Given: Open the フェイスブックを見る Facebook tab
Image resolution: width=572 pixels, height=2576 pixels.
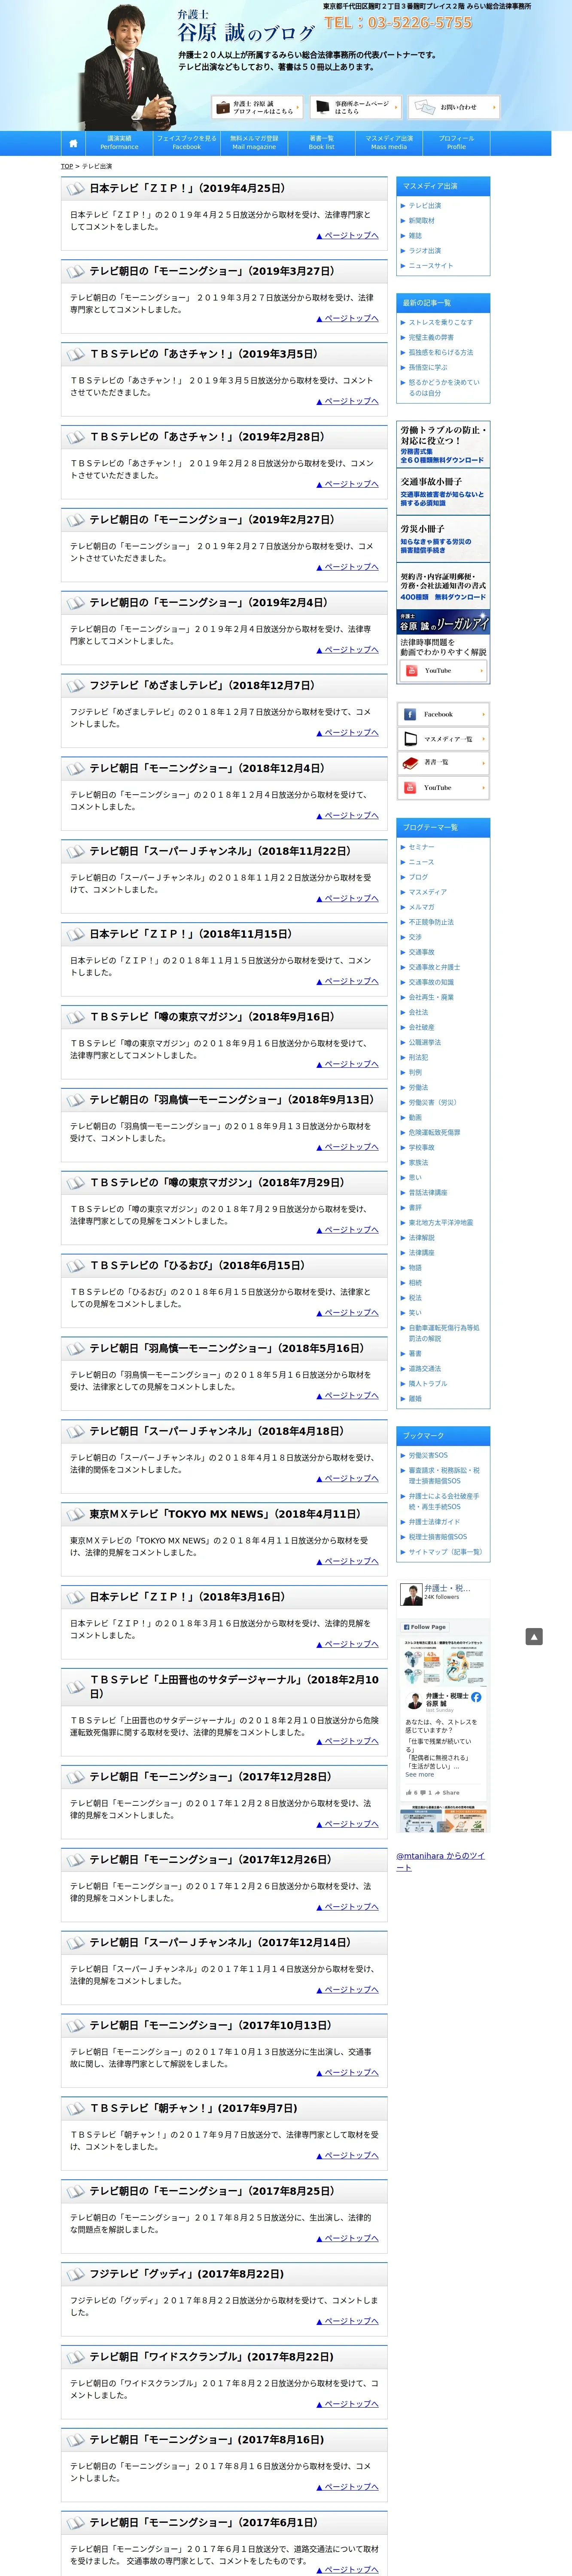Looking at the screenshot, I should 186,143.
